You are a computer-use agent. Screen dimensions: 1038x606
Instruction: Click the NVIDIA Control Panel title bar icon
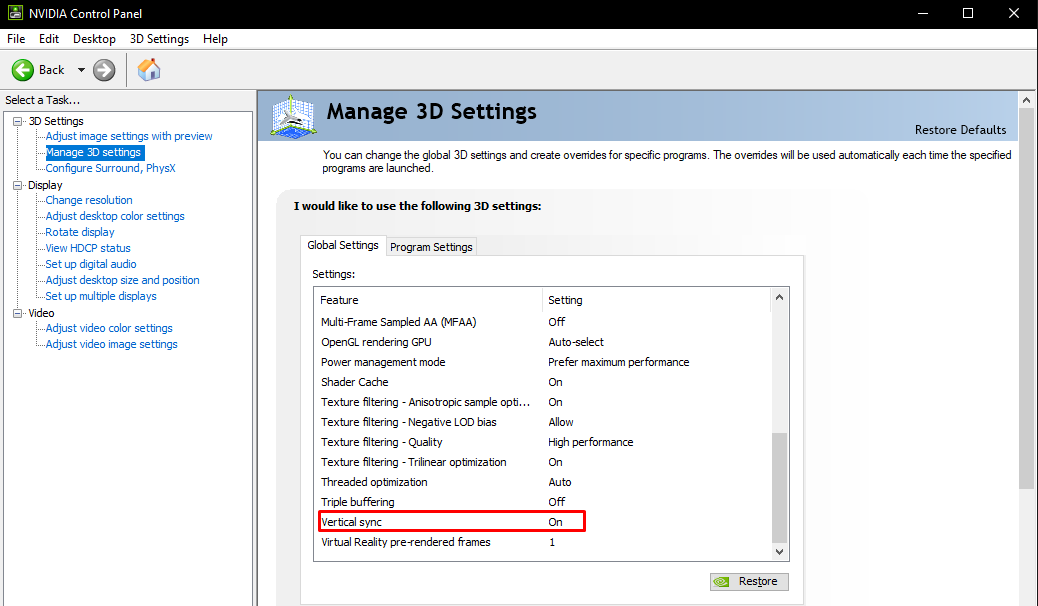14,13
